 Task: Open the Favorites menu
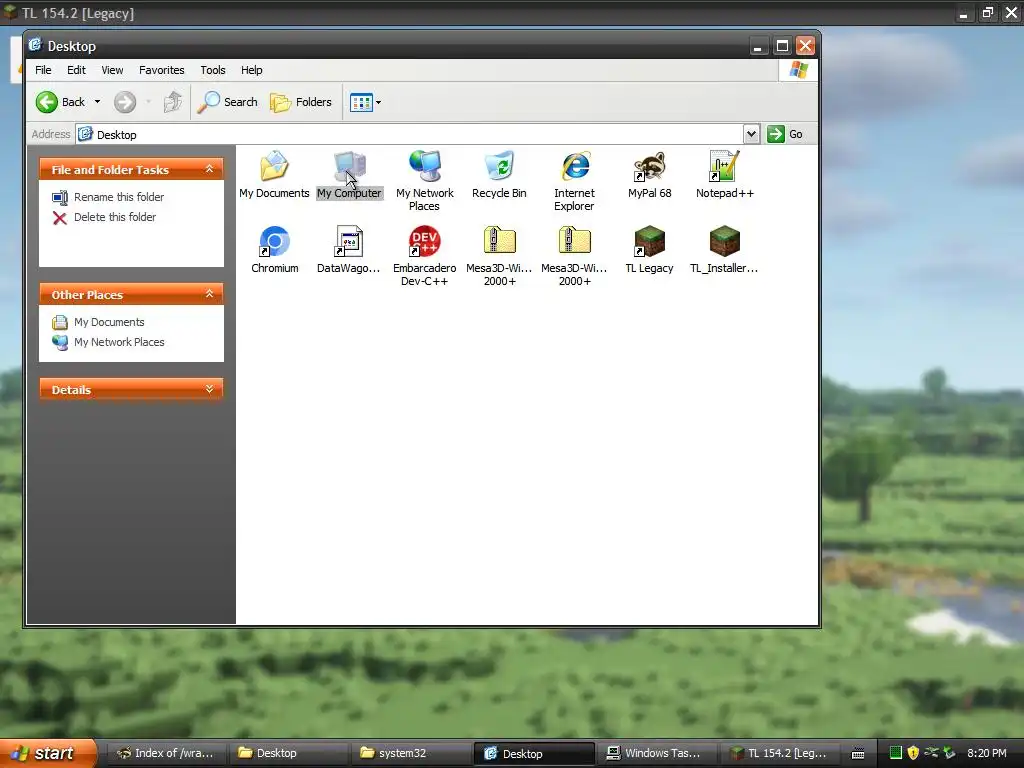161,70
